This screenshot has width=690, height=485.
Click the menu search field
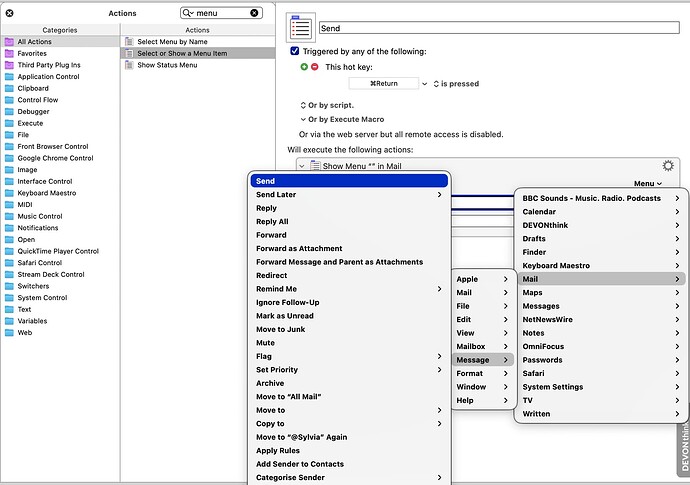click(221, 13)
